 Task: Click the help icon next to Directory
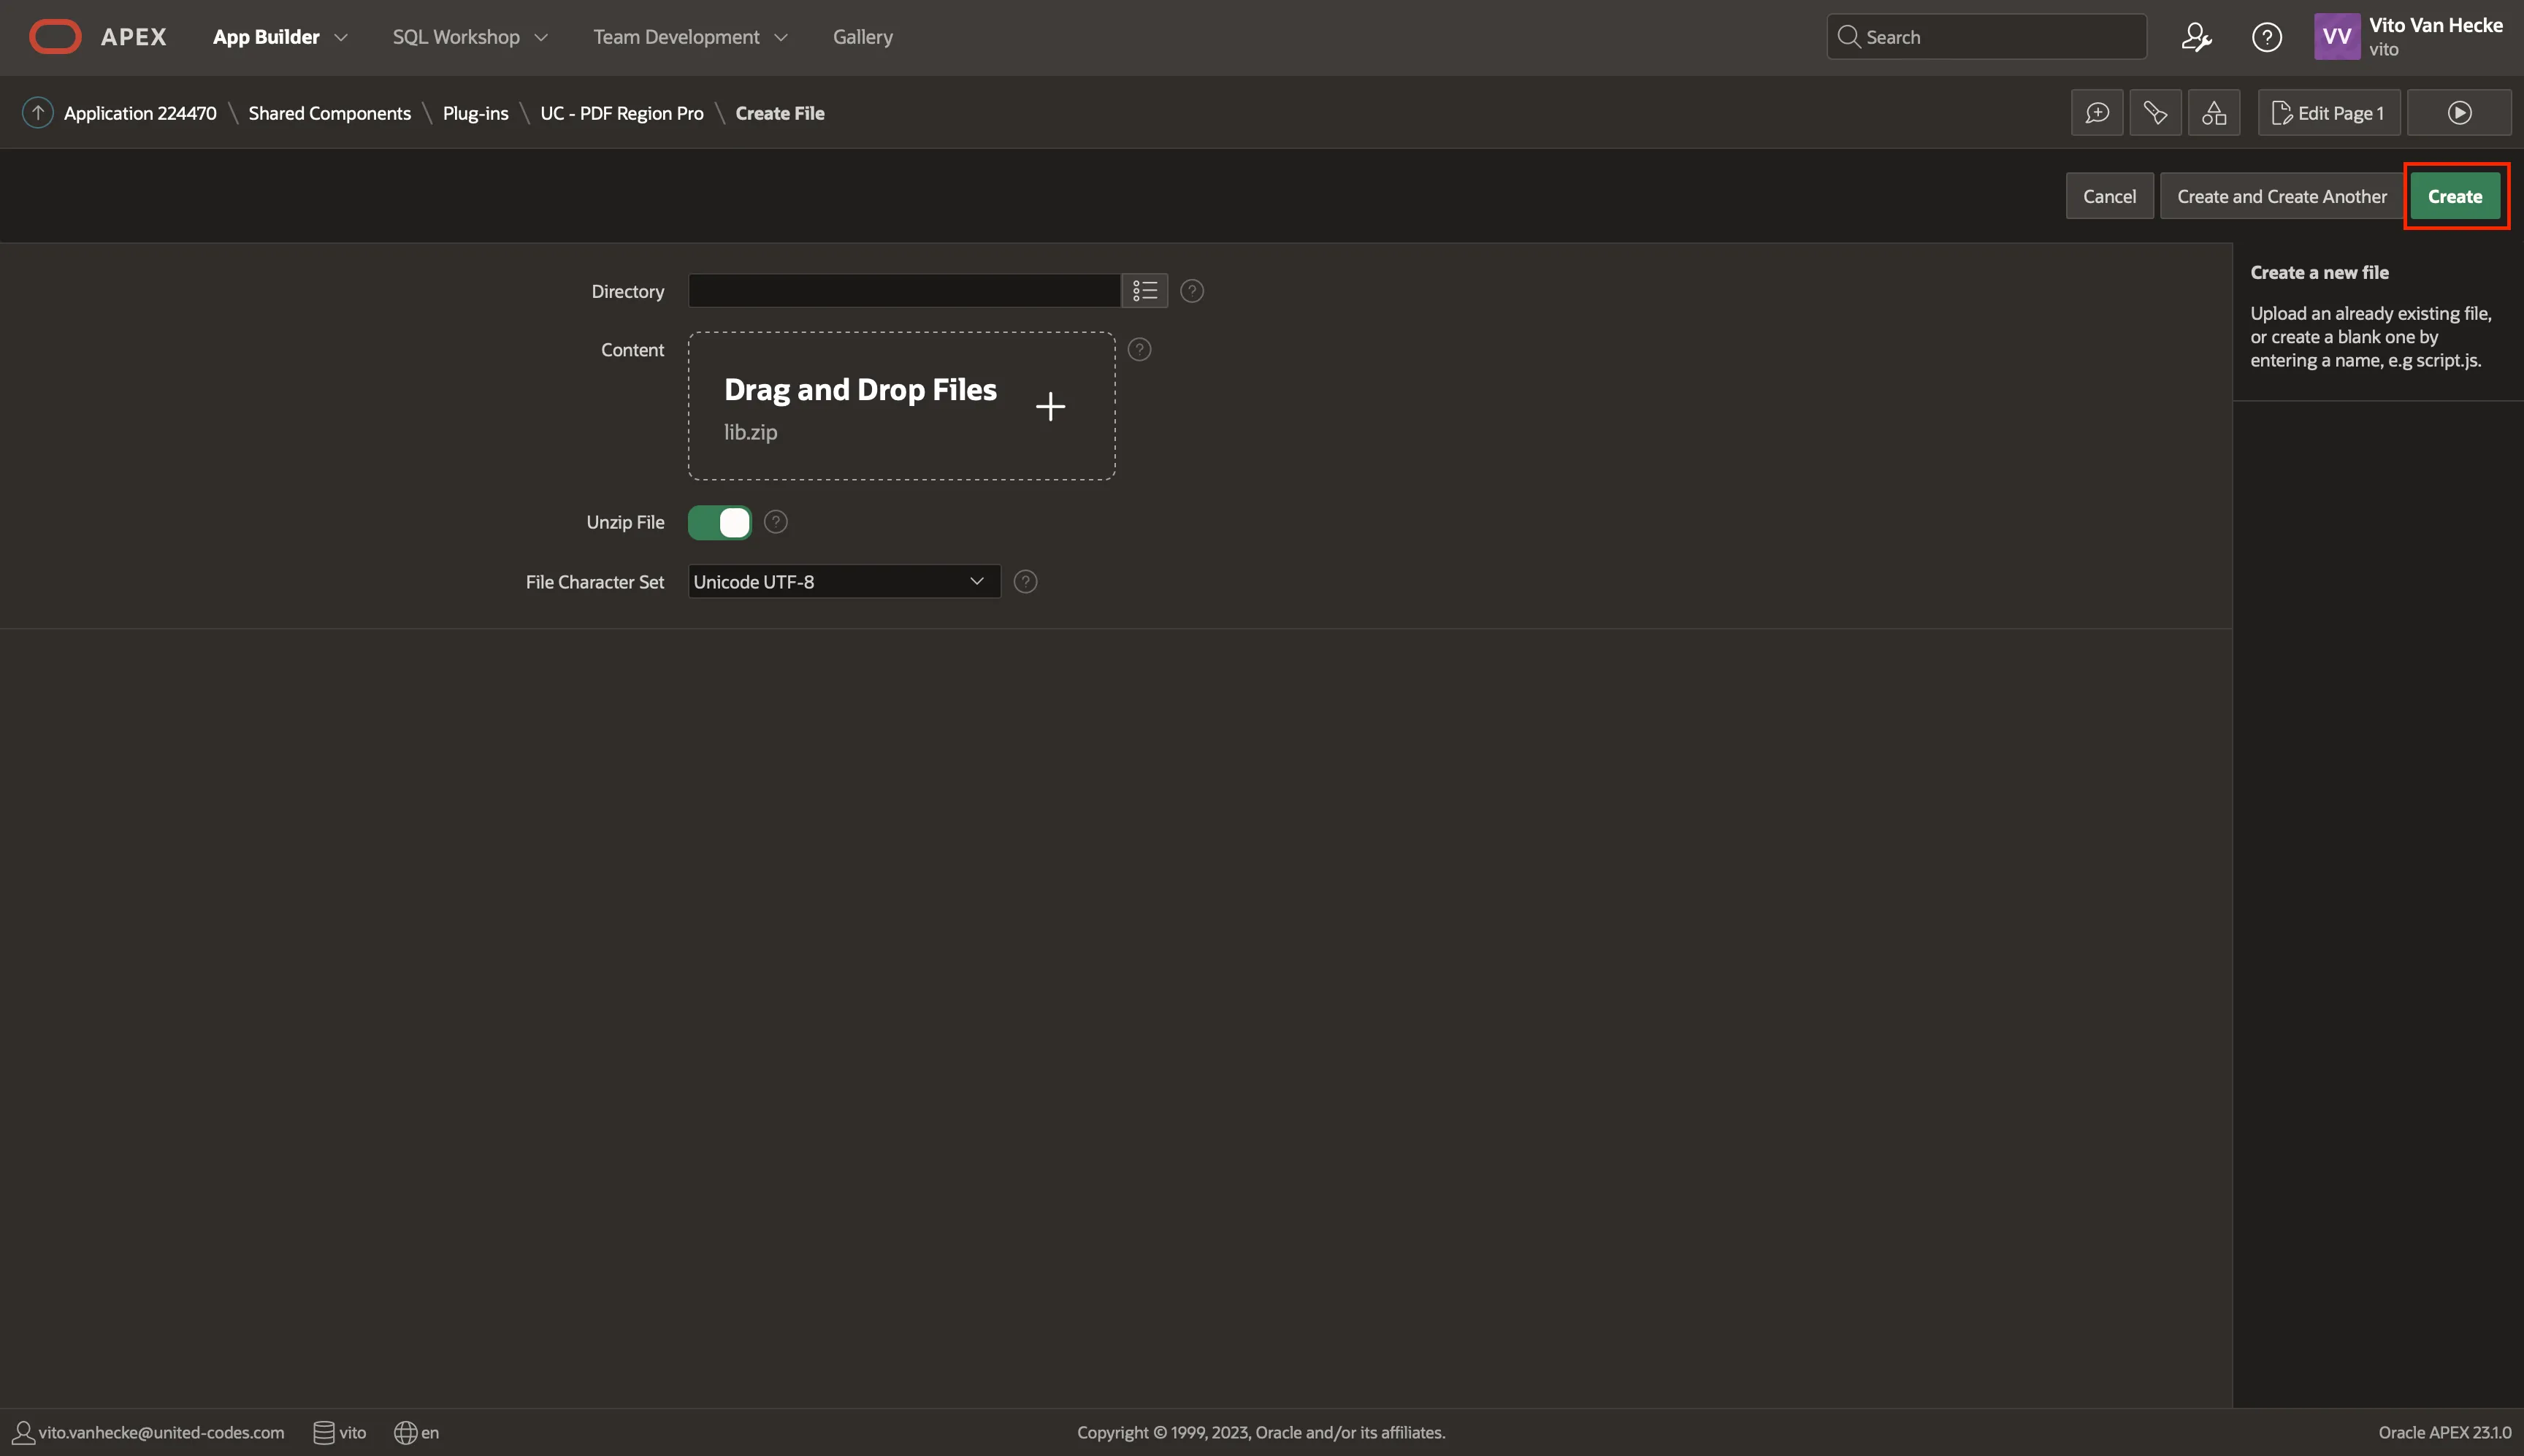[x=1191, y=291]
